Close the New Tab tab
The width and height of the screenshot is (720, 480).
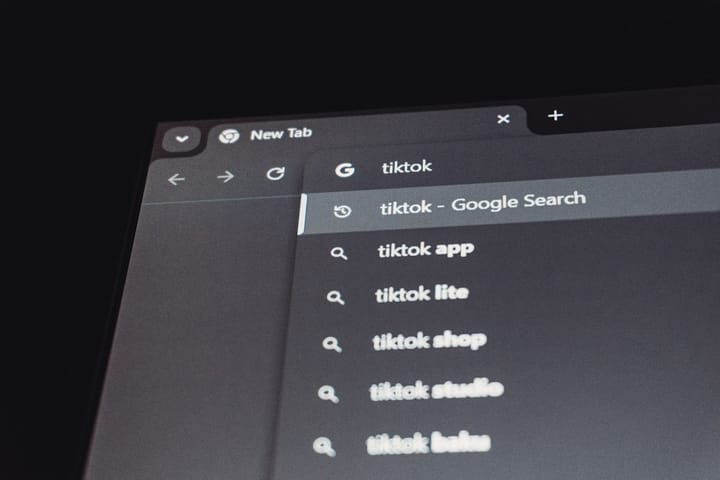pyautogui.click(x=503, y=119)
